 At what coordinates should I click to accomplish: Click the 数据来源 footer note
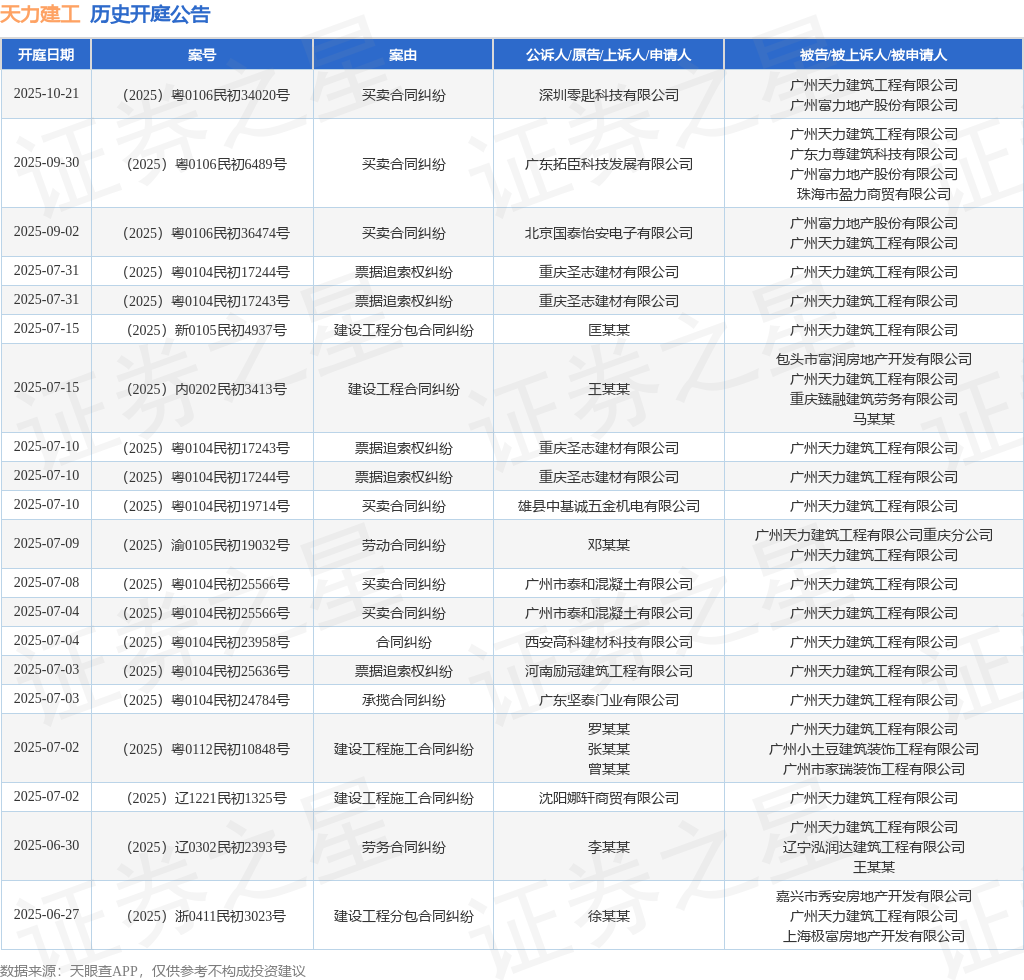coord(153,971)
